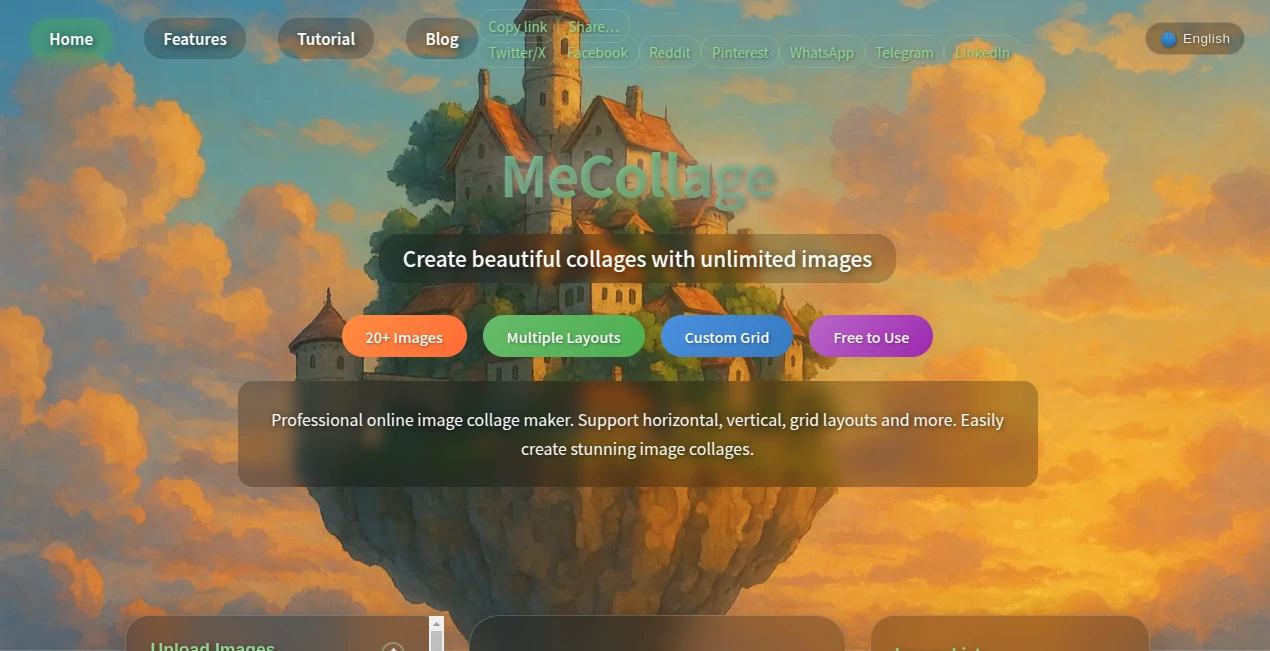Send the page via WhatsApp

(821, 52)
